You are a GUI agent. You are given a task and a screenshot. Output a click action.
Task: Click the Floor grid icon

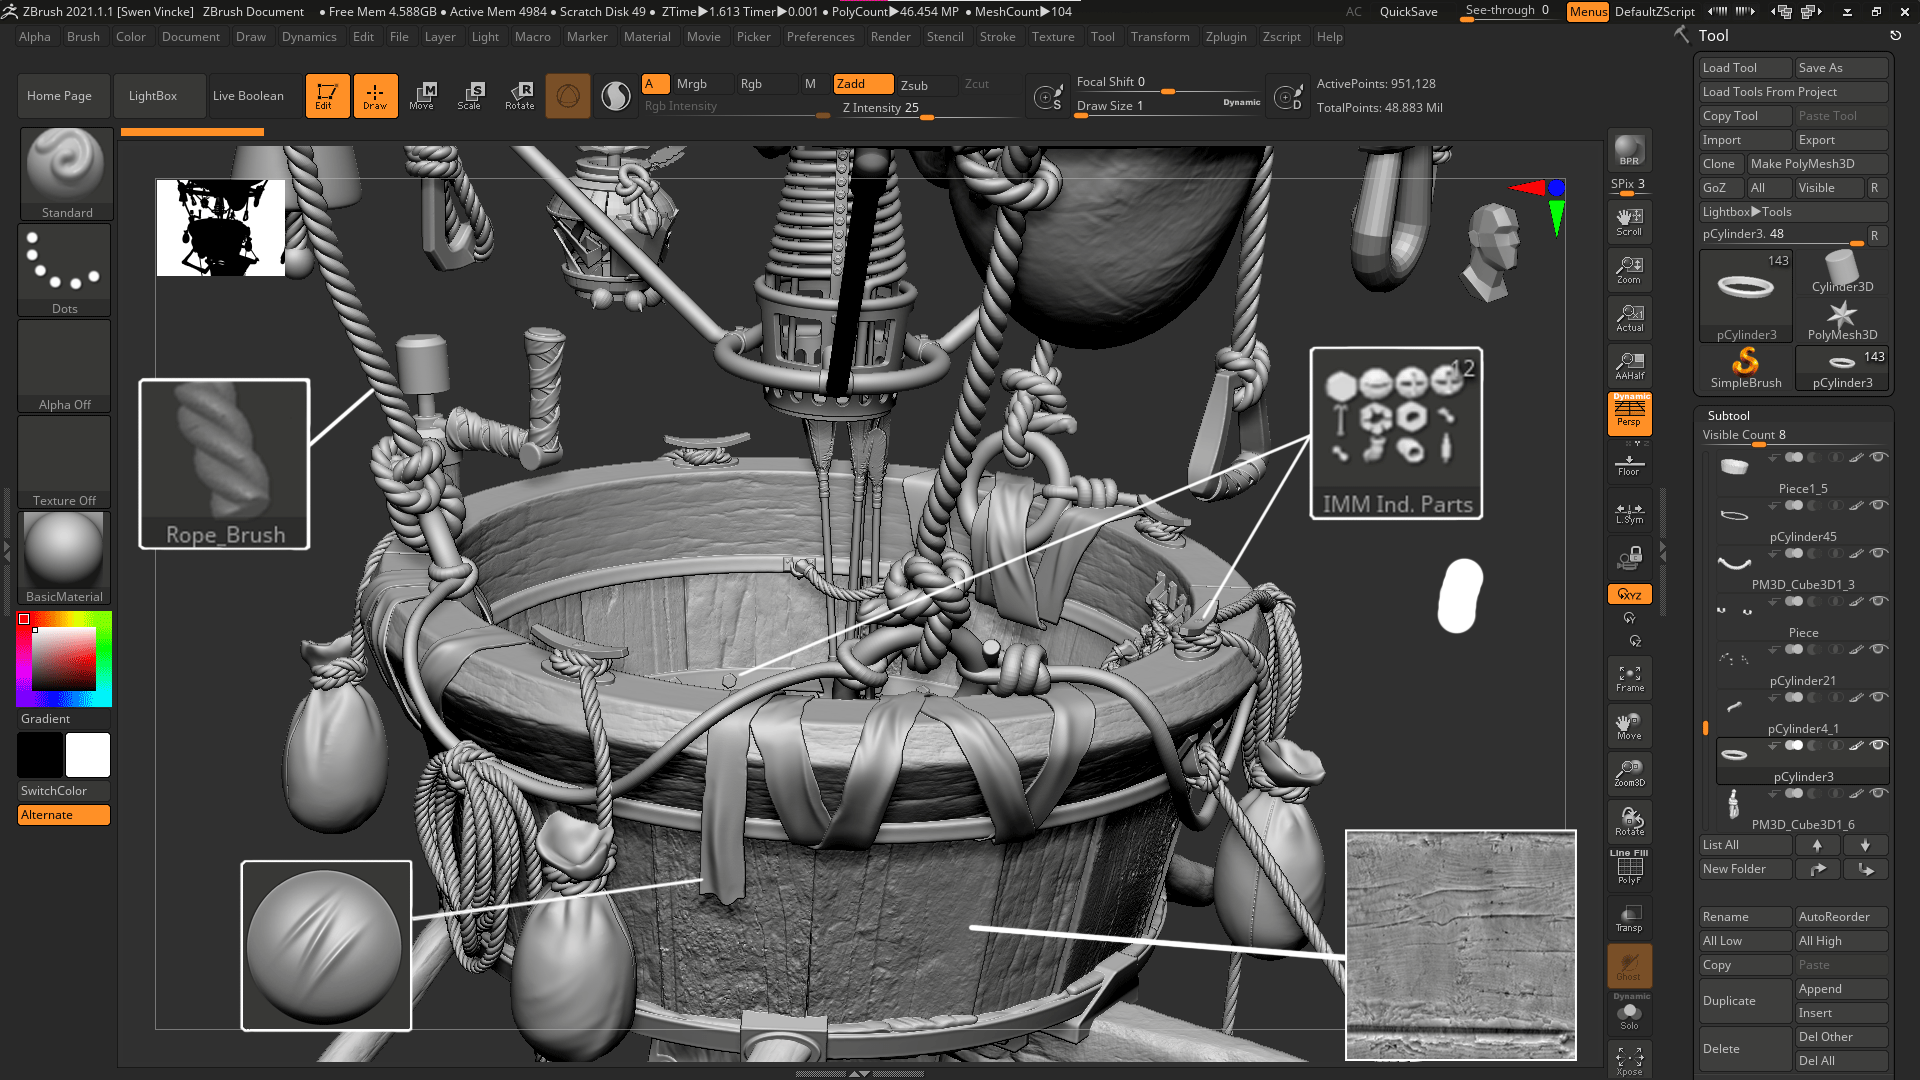coord(1629,465)
